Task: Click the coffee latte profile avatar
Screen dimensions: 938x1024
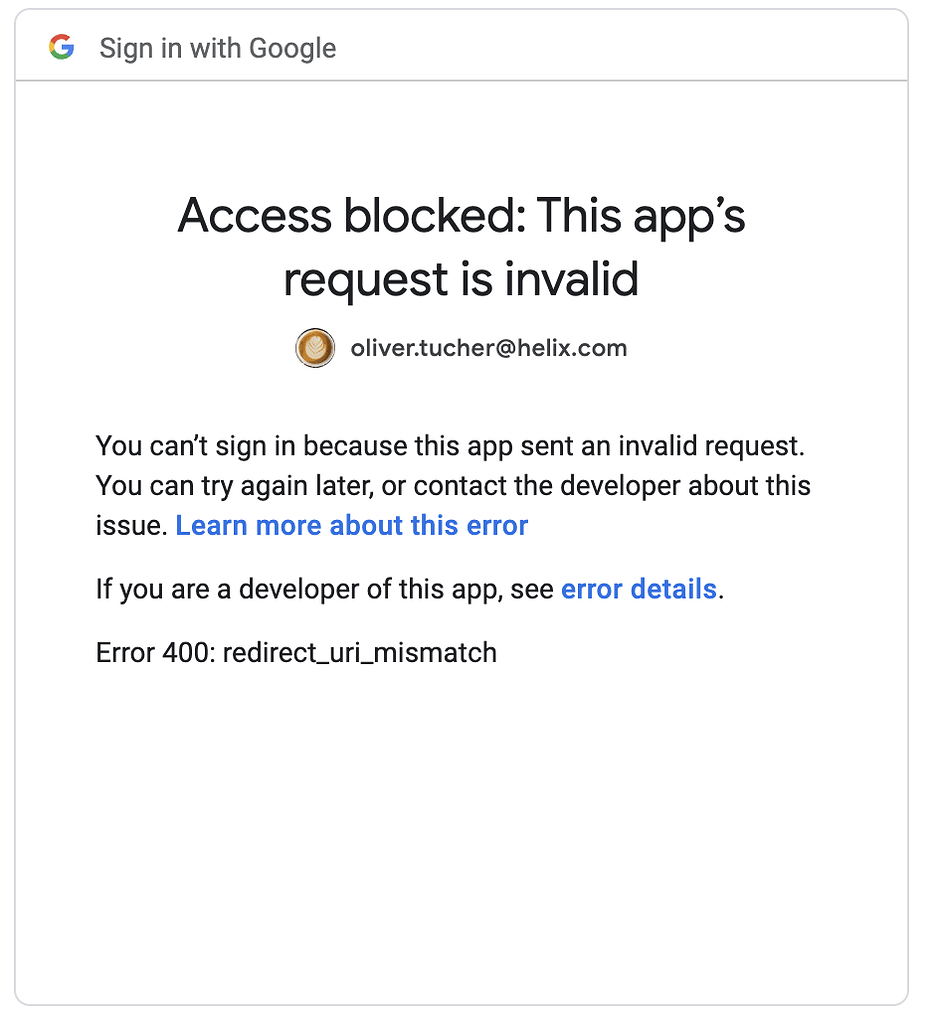Action: pos(315,347)
